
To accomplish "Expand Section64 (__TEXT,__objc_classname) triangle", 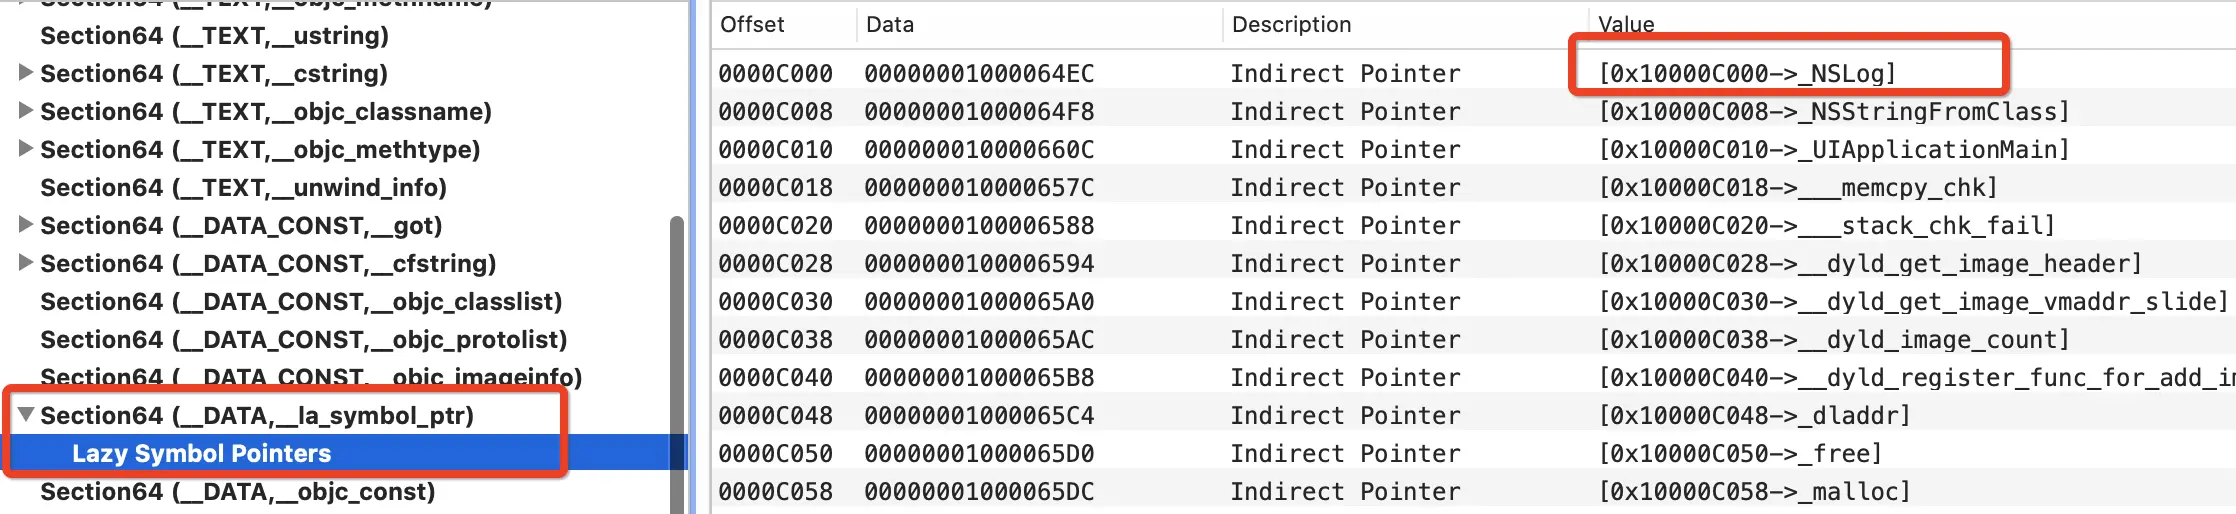I will coord(26,111).
